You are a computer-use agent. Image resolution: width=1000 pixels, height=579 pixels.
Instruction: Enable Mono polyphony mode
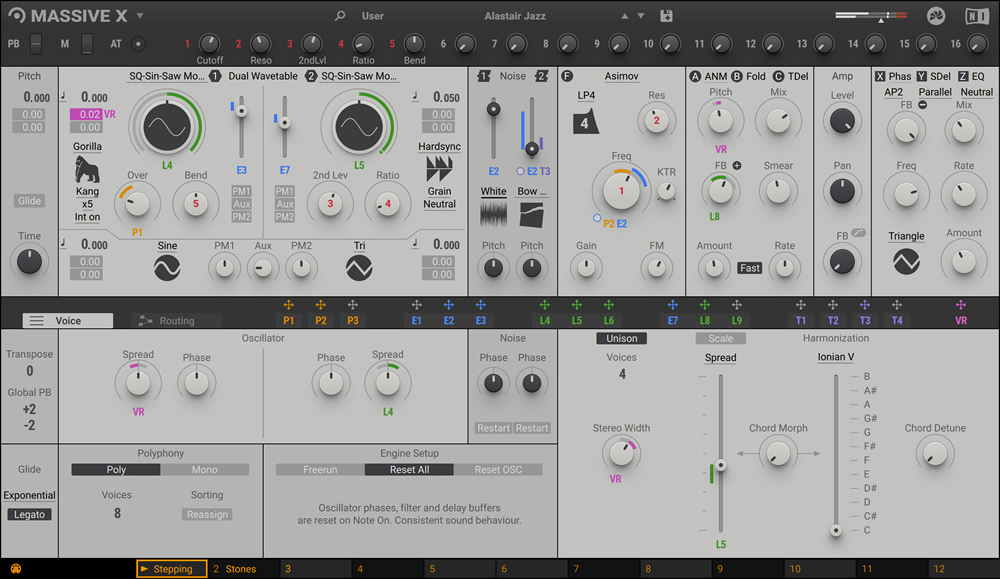pos(205,469)
